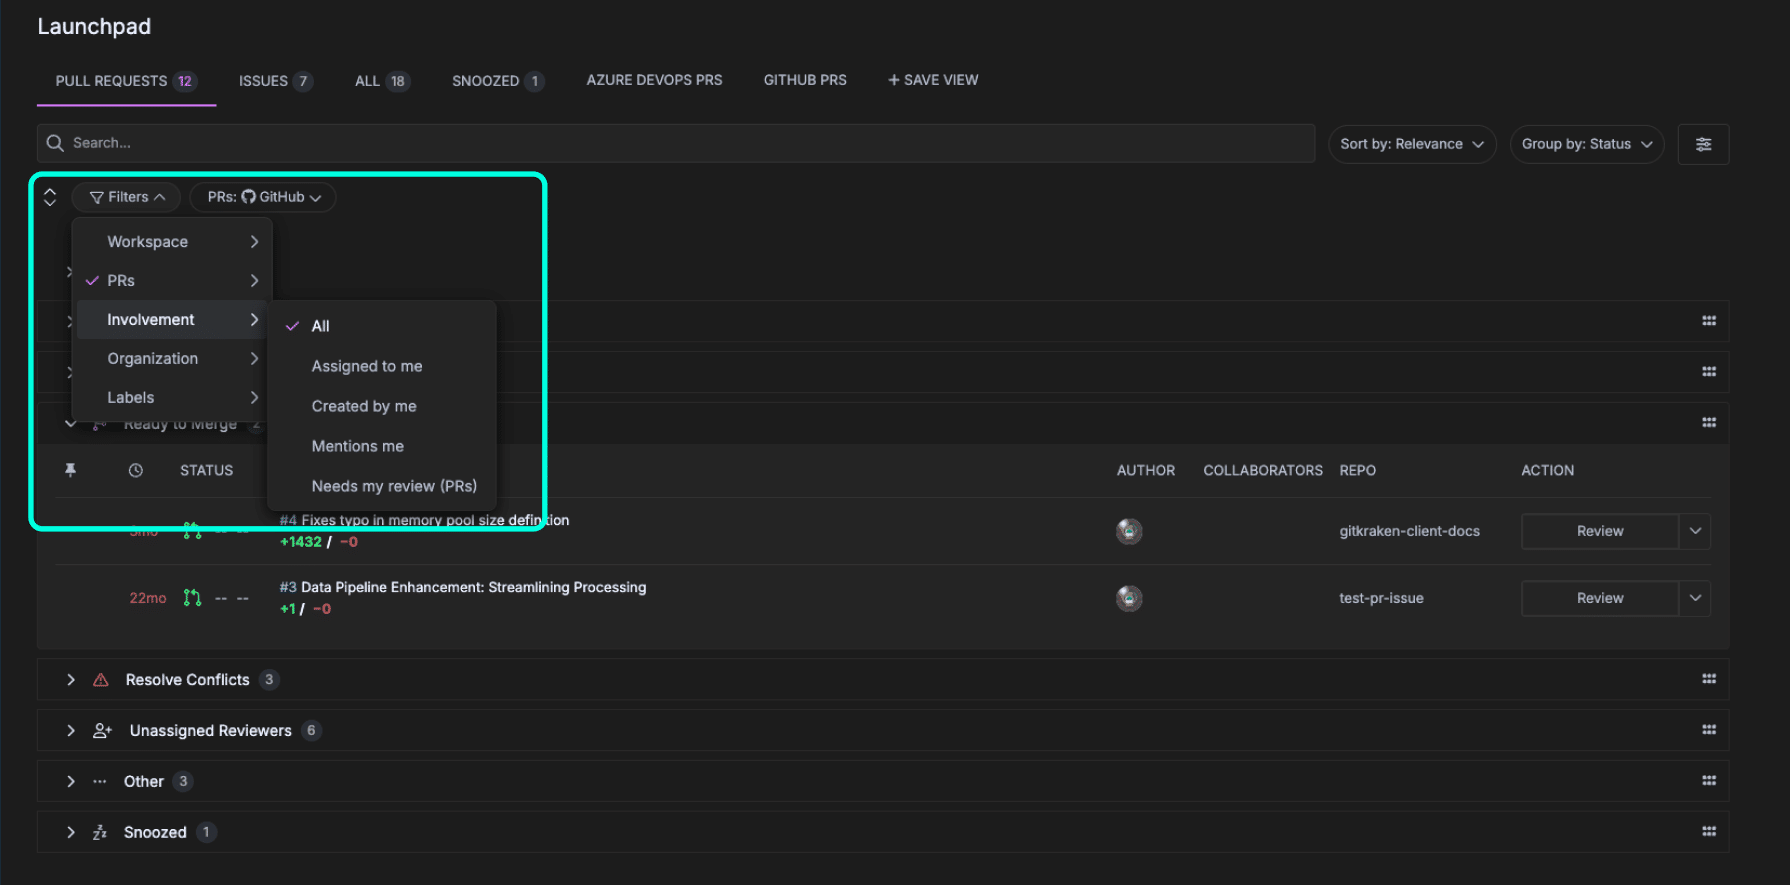Click the gitkraken-client-docs repo name
This screenshot has height=885, width=1790.
[x=1409, y=531]
